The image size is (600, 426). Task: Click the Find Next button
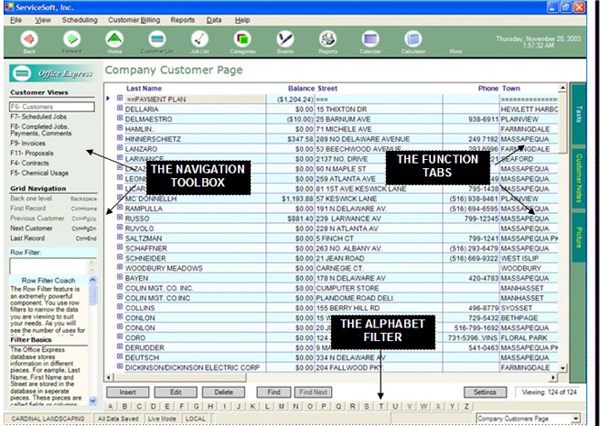click(313, 392)
